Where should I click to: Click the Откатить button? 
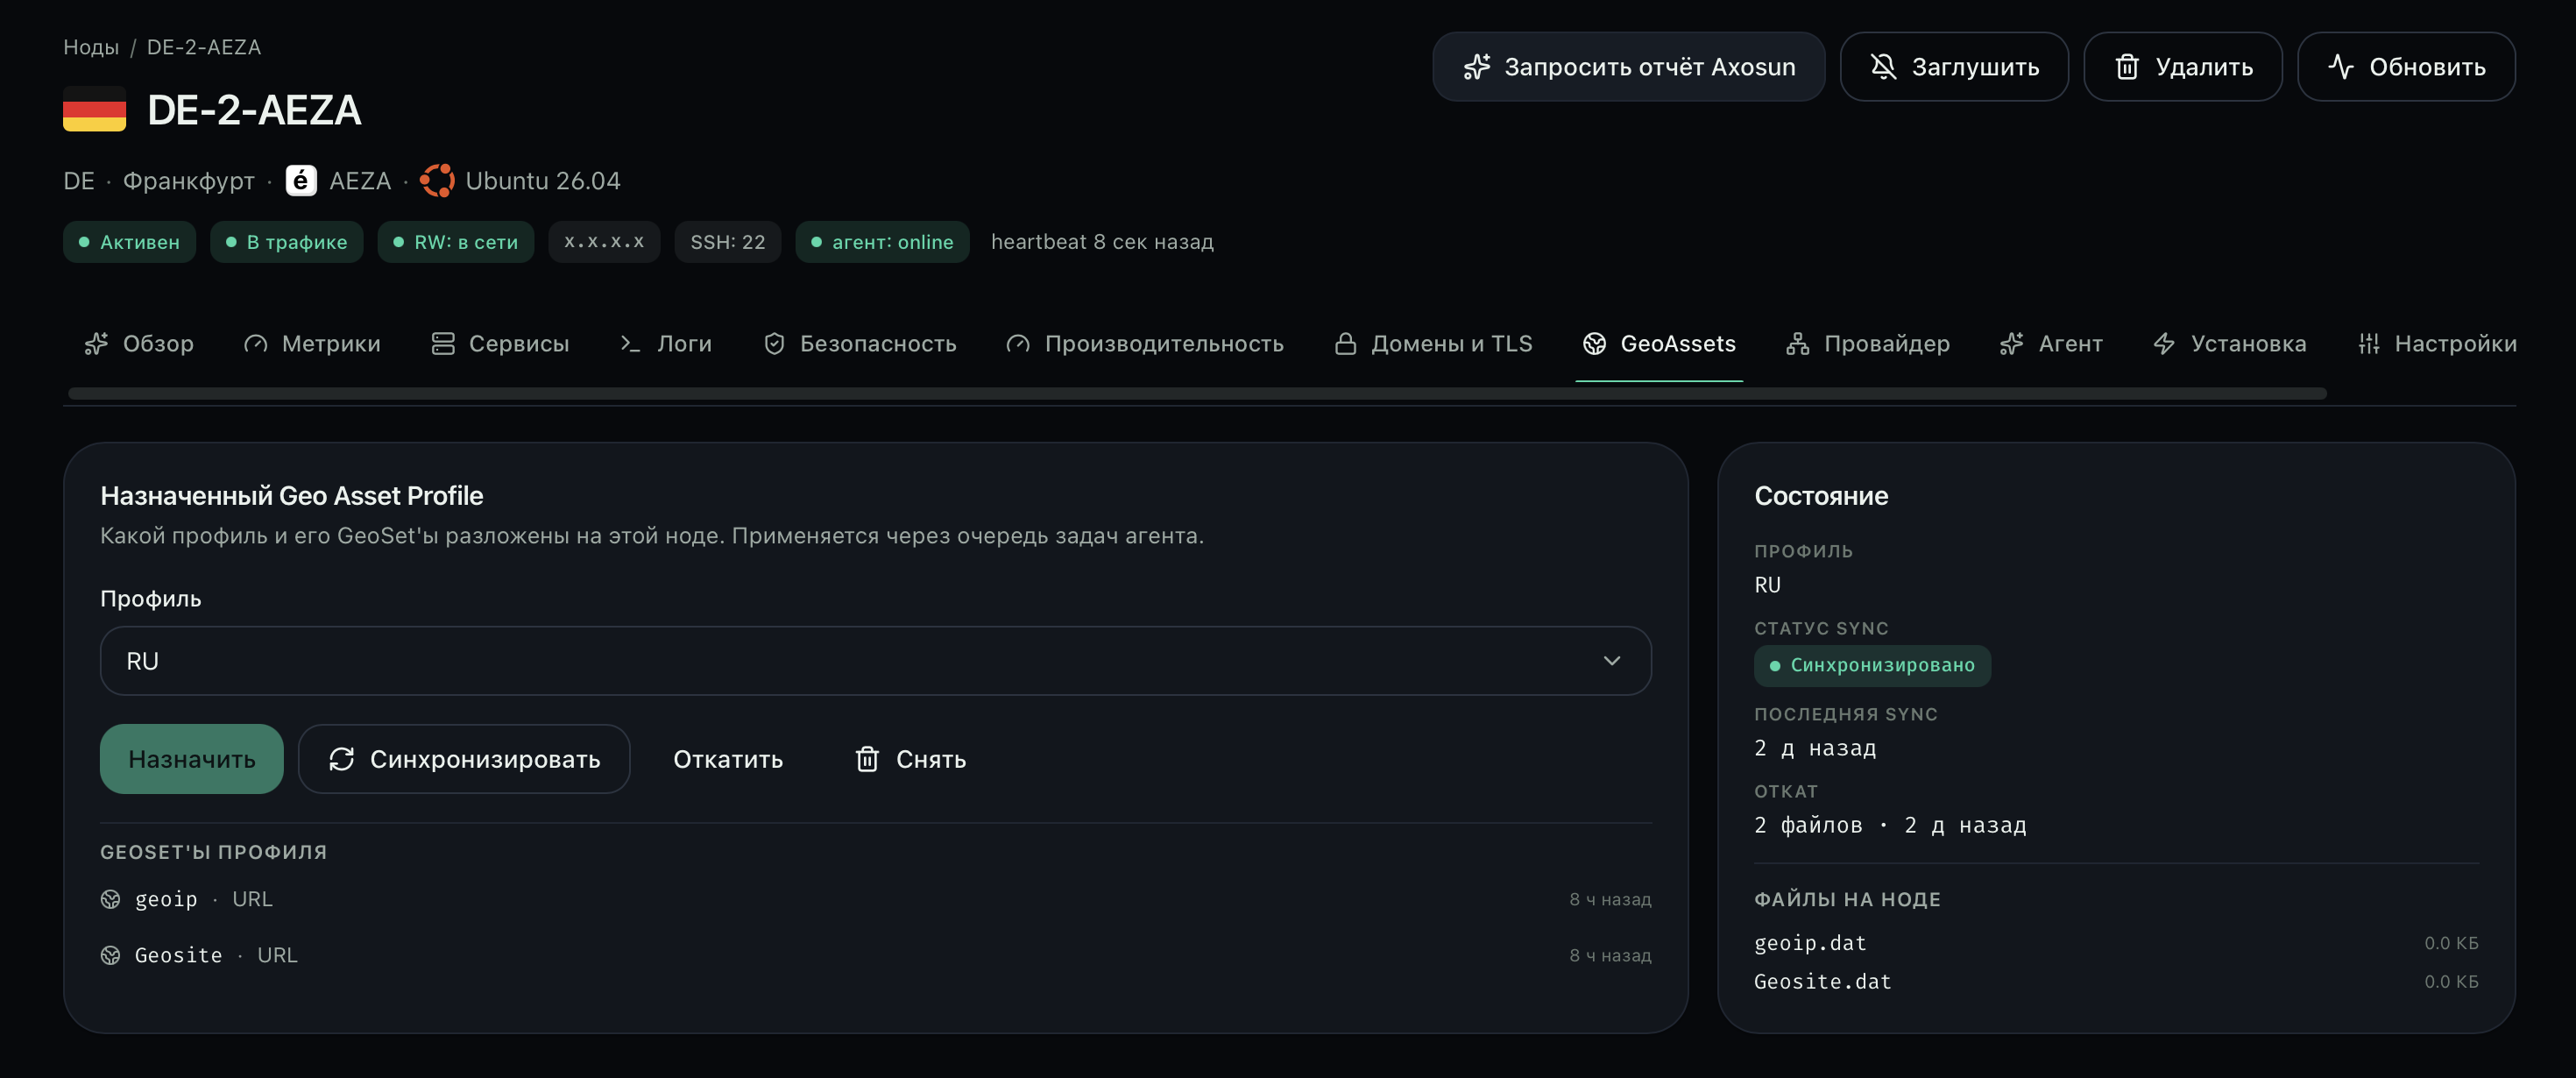[x=728, y=759]
